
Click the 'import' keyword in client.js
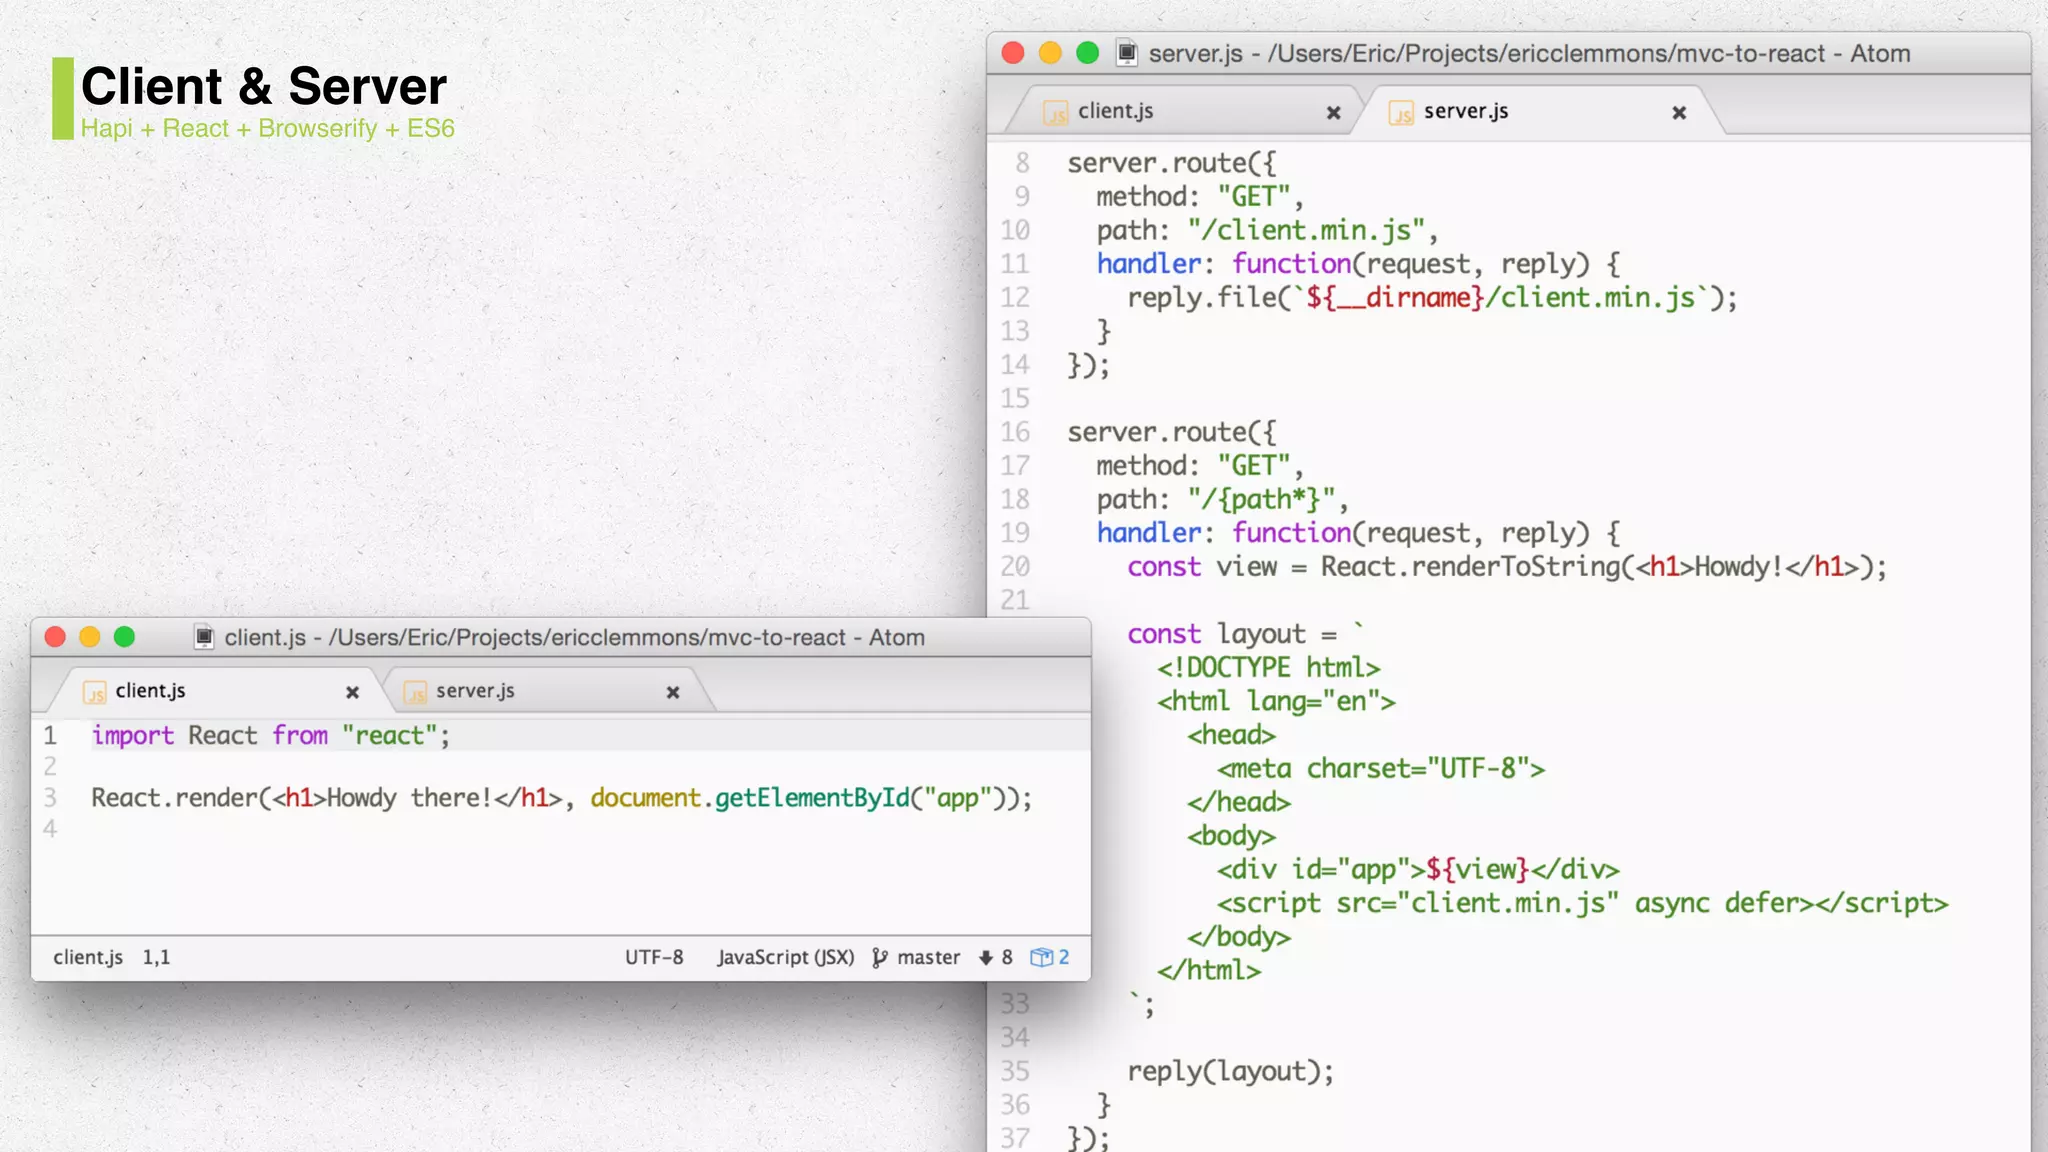[133, 736]
